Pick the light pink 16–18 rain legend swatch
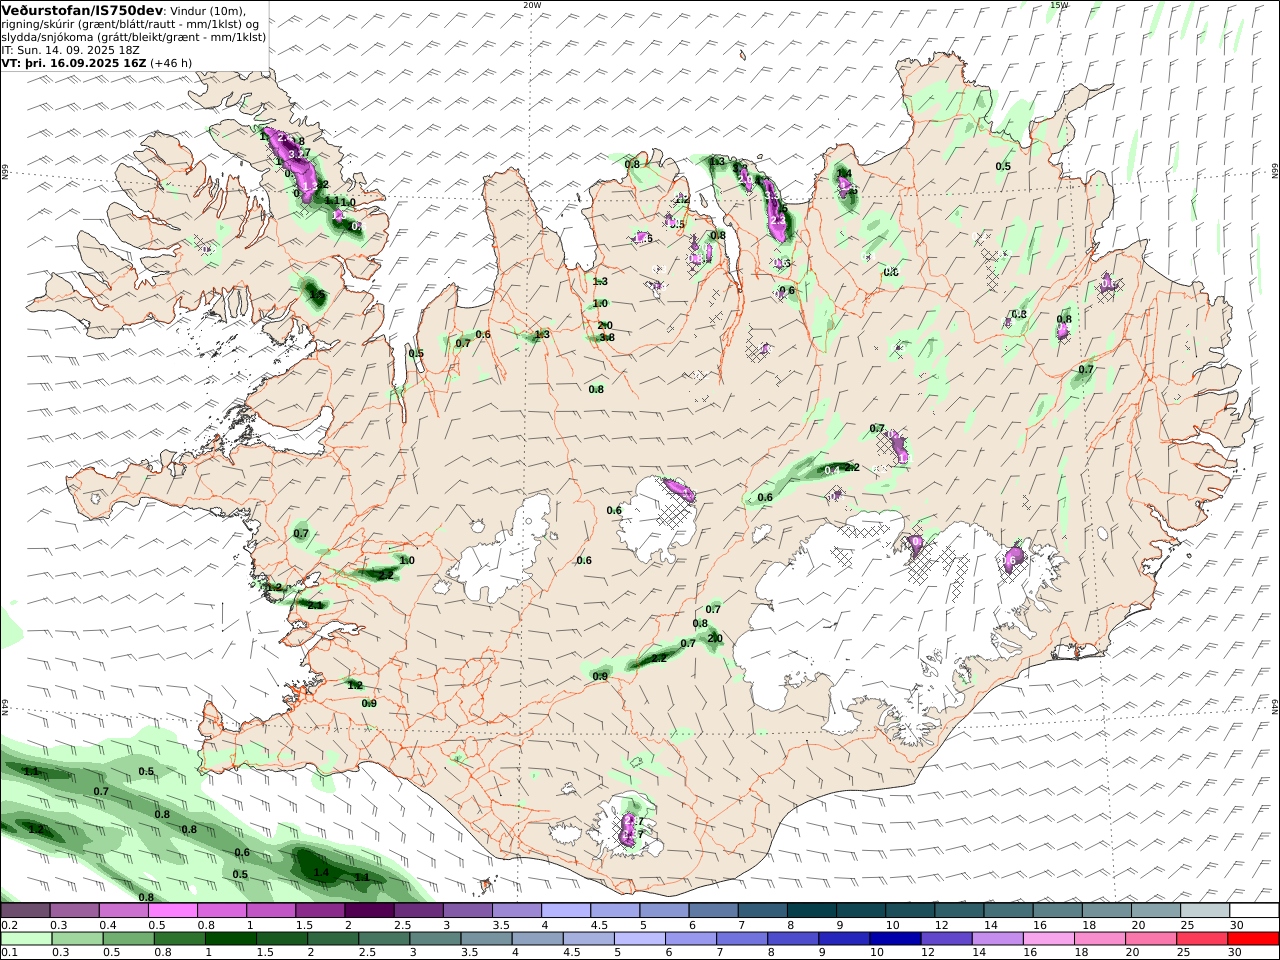 pyautogui.click(x=1048, y=939)
